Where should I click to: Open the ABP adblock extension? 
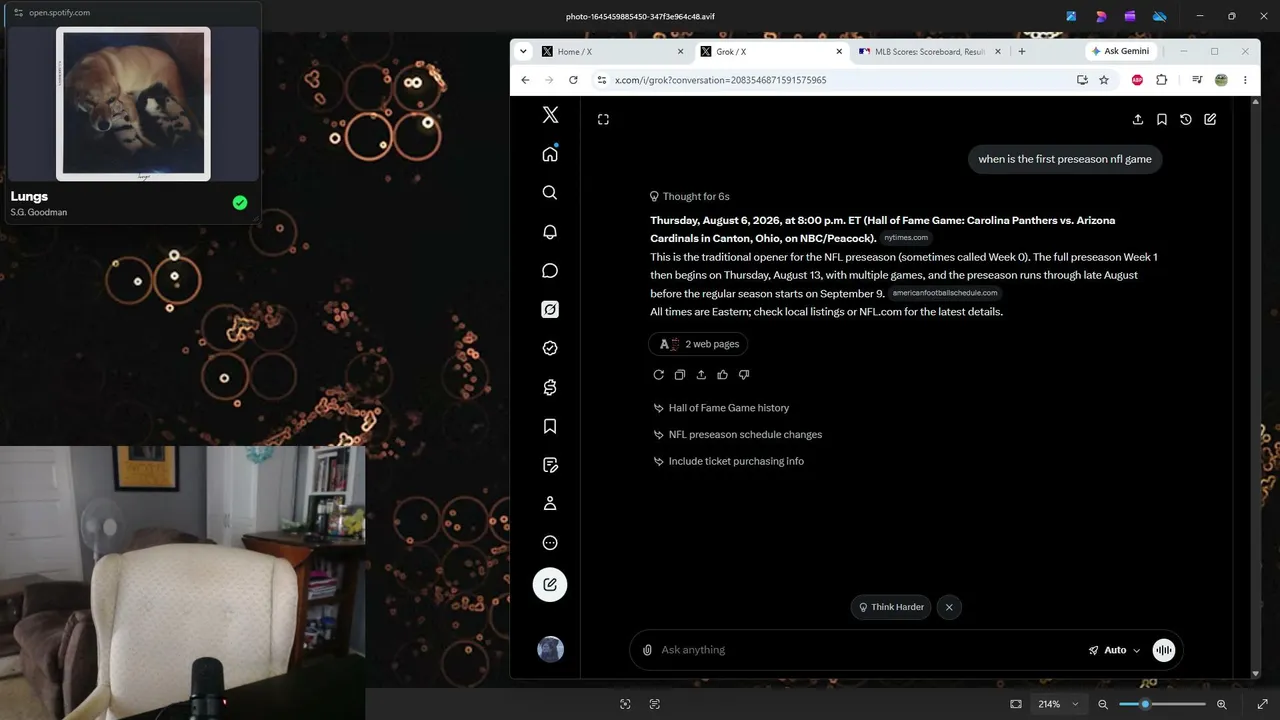1137,80
